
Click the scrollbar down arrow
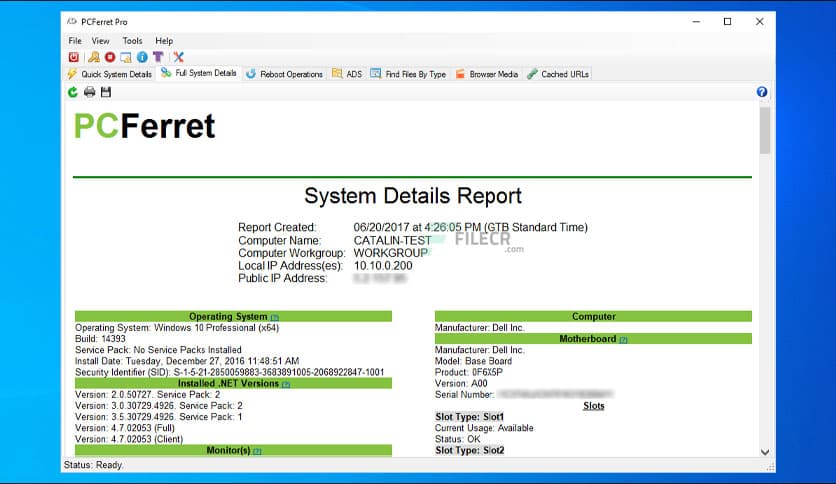click(x=765, y=452)
